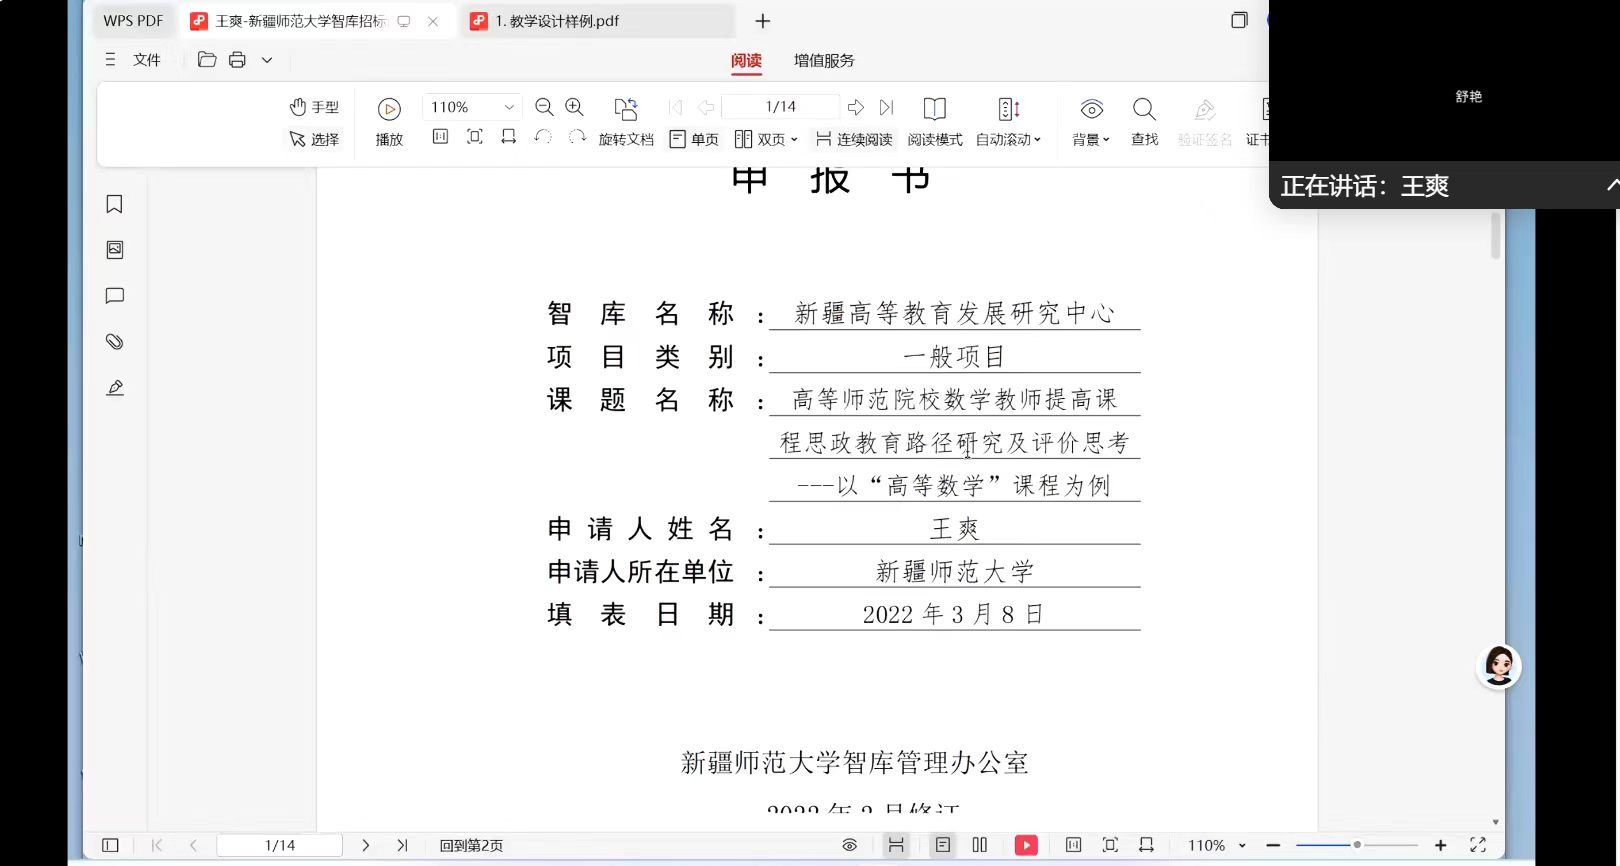Click the Find search tool
Screen dimensions: 1620x866
pyautogui.click(x=1144, y=121)
